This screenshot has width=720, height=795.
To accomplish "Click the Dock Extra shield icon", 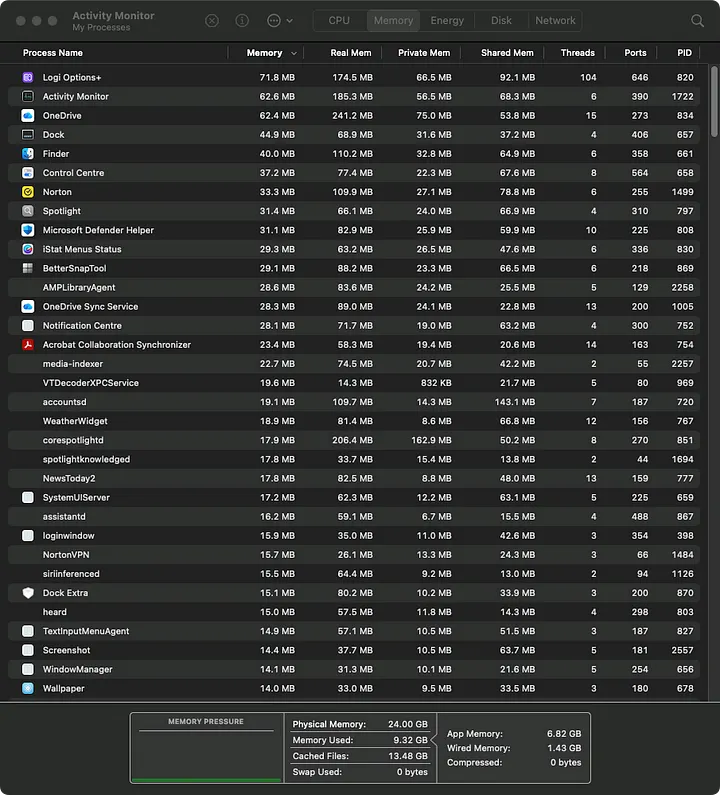I will [x=28, y=593].
